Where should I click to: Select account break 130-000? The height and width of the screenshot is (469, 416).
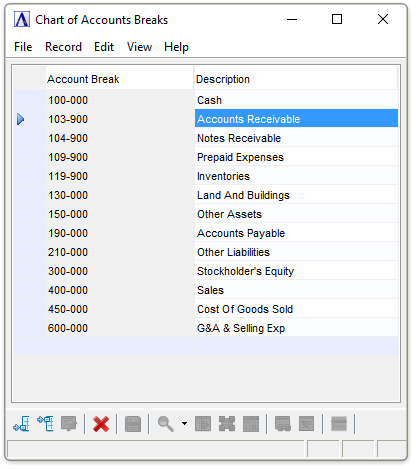pos(119,195)
